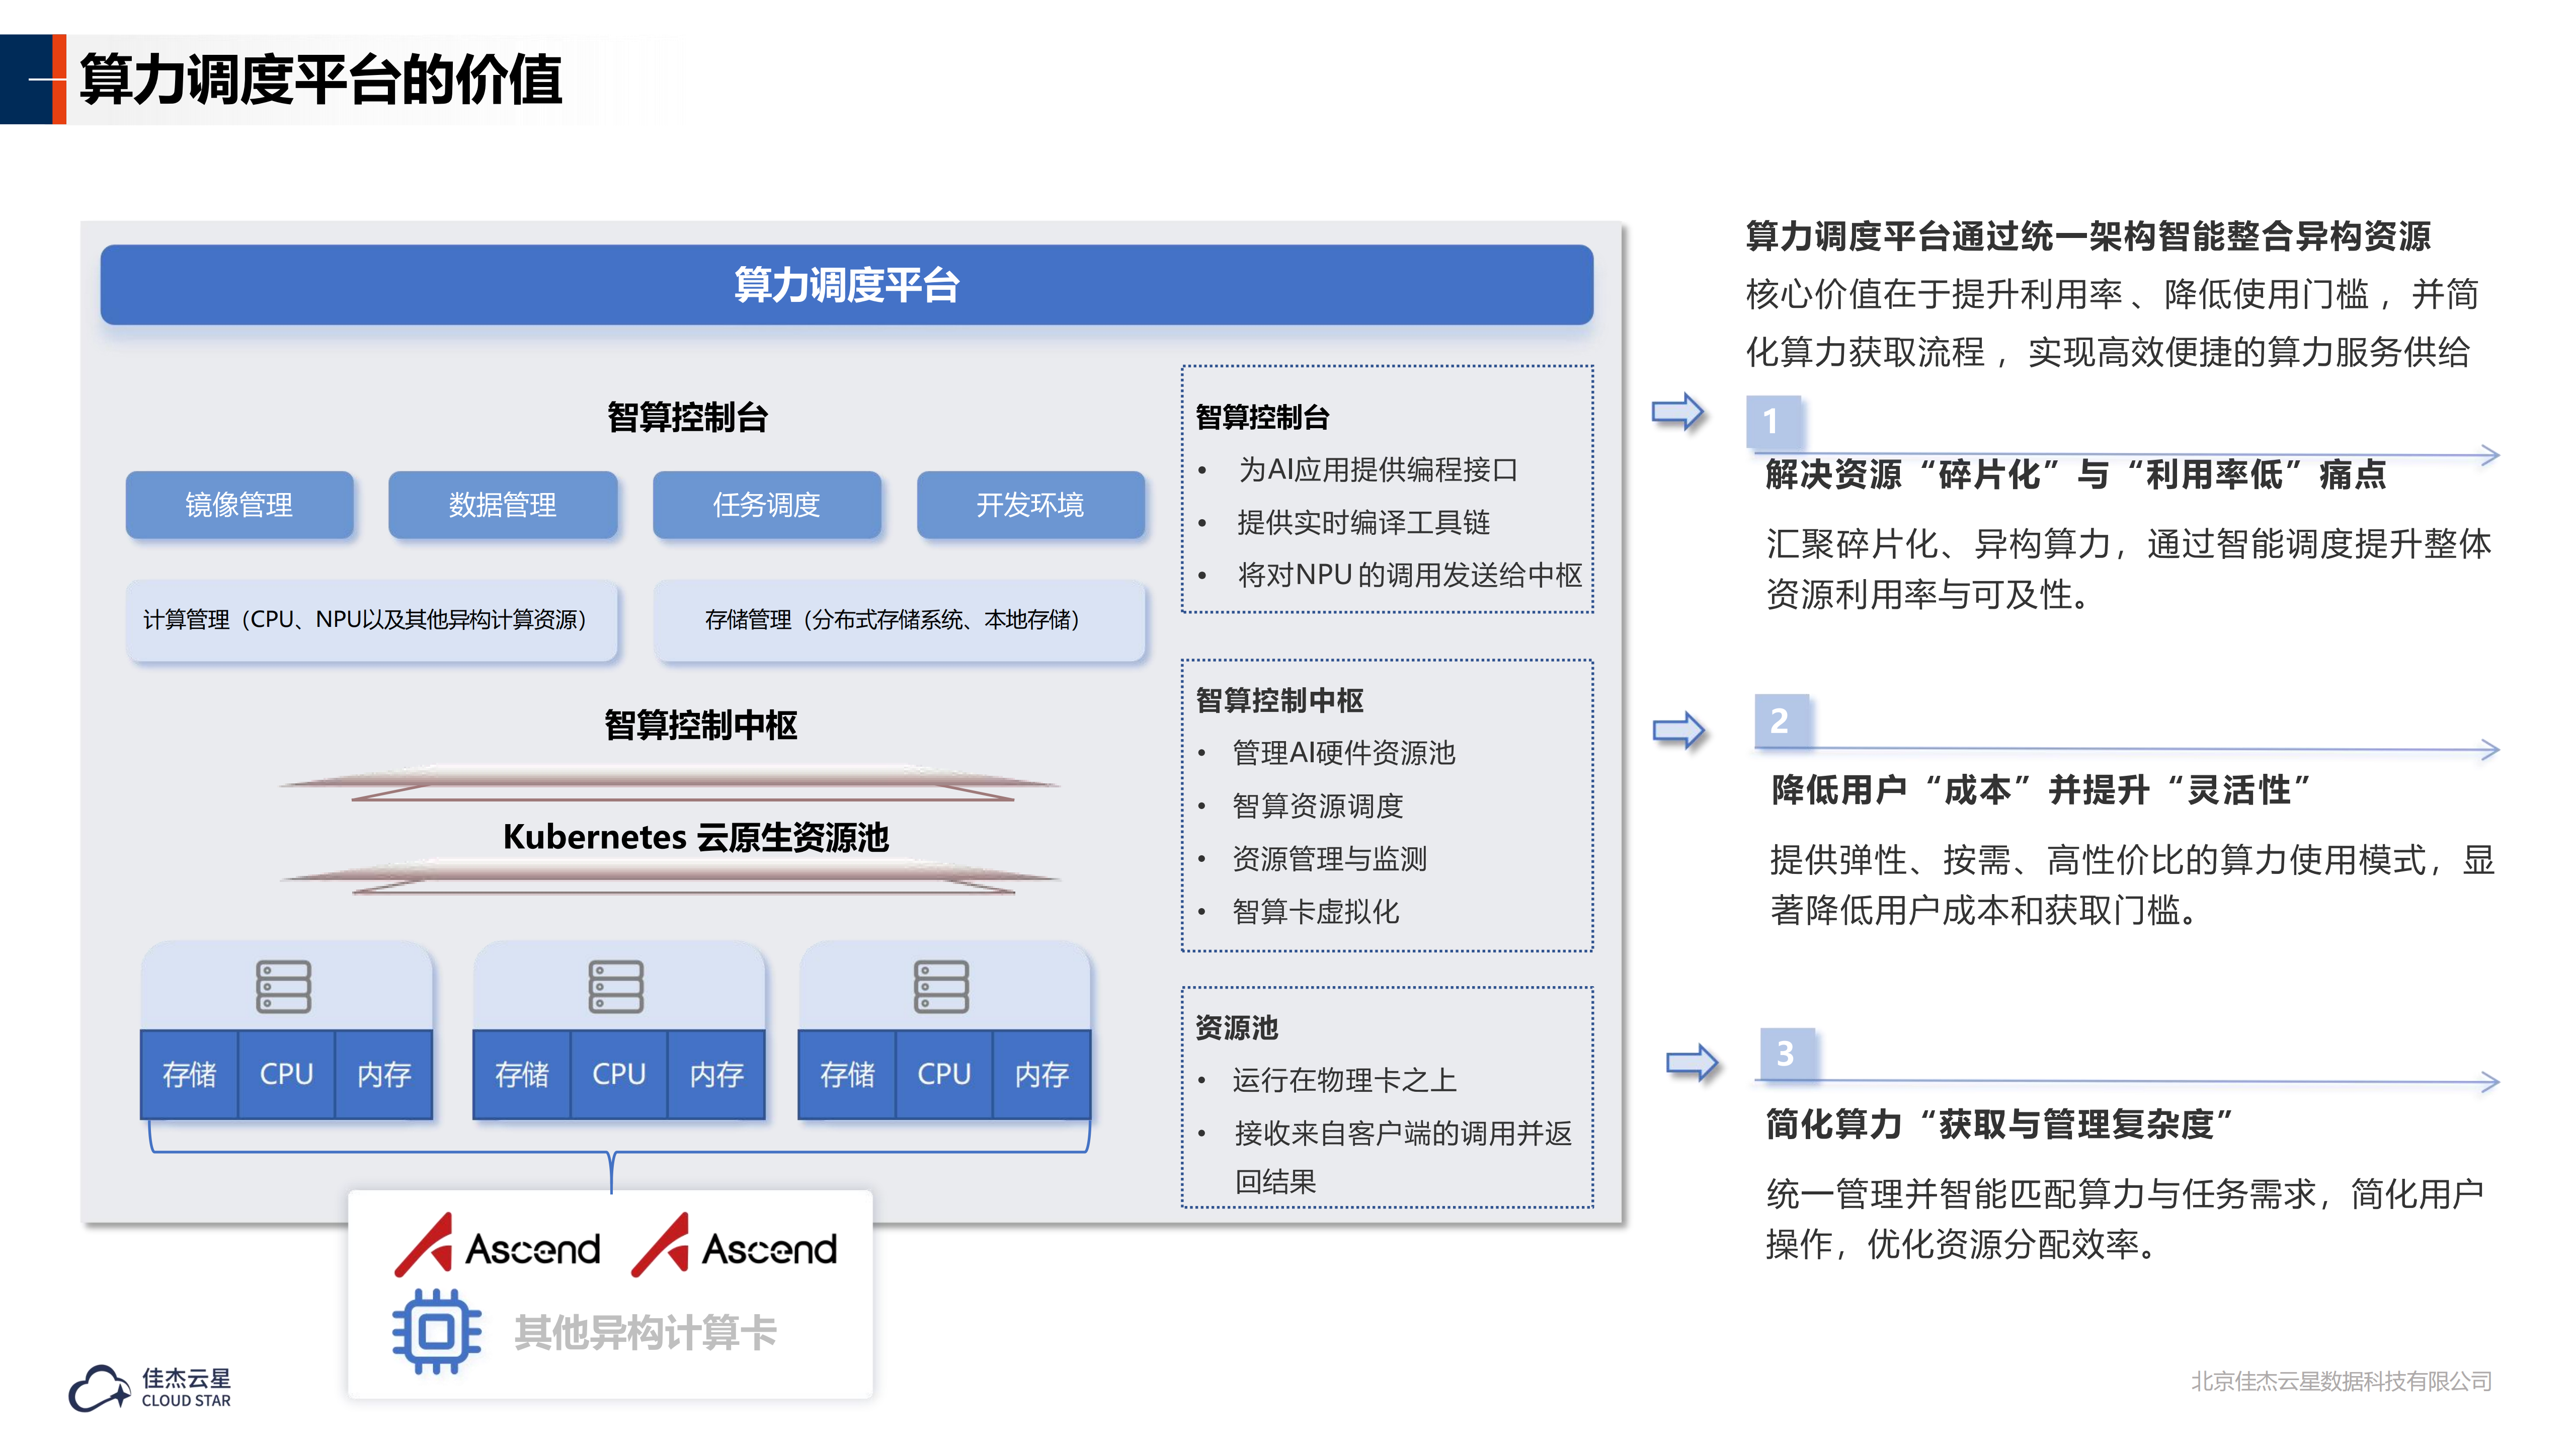Click the 计算管理 CPU NPU box

coord(371,620)
